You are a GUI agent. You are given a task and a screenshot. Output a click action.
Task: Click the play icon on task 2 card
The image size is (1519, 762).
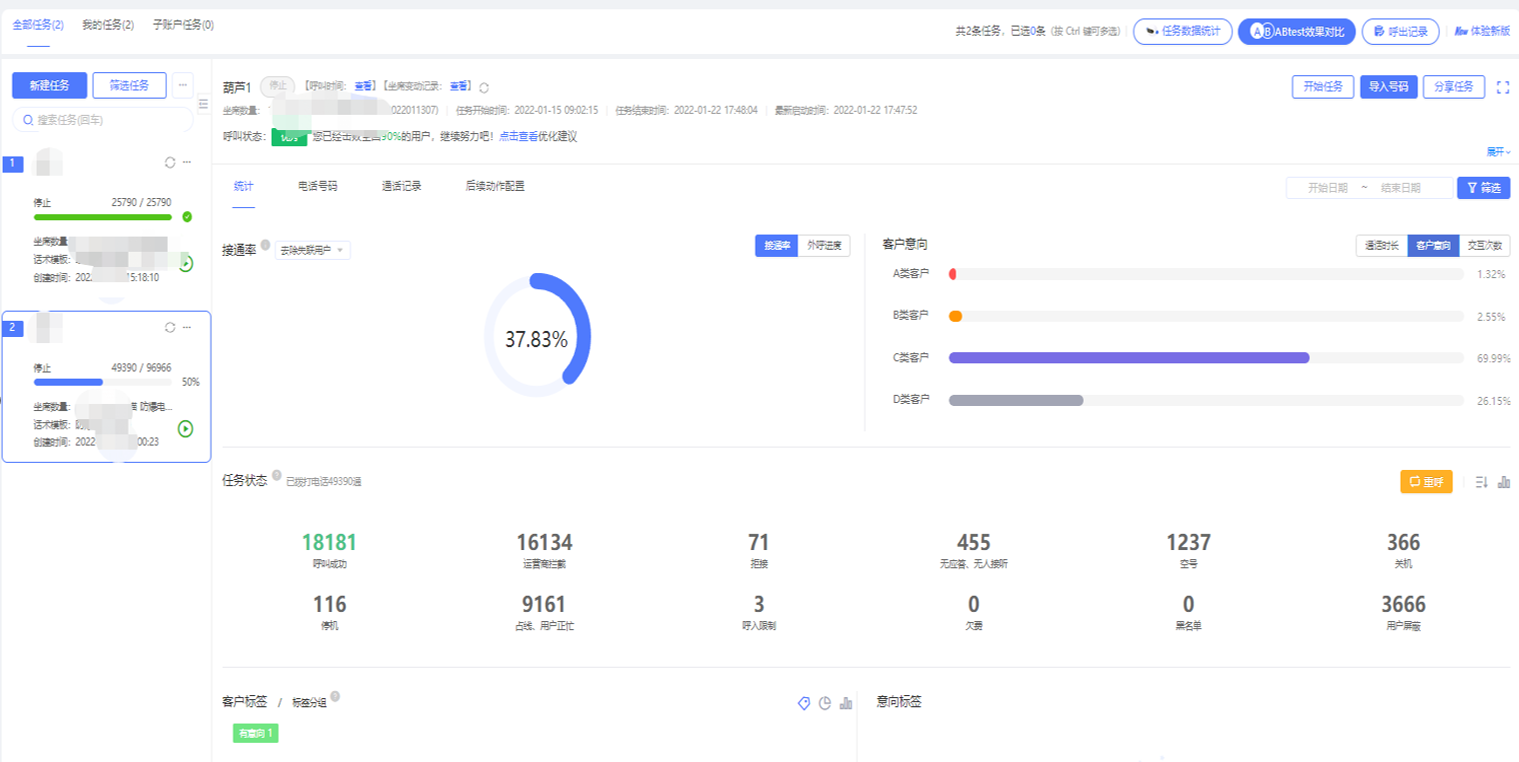[x=185, y=429]
